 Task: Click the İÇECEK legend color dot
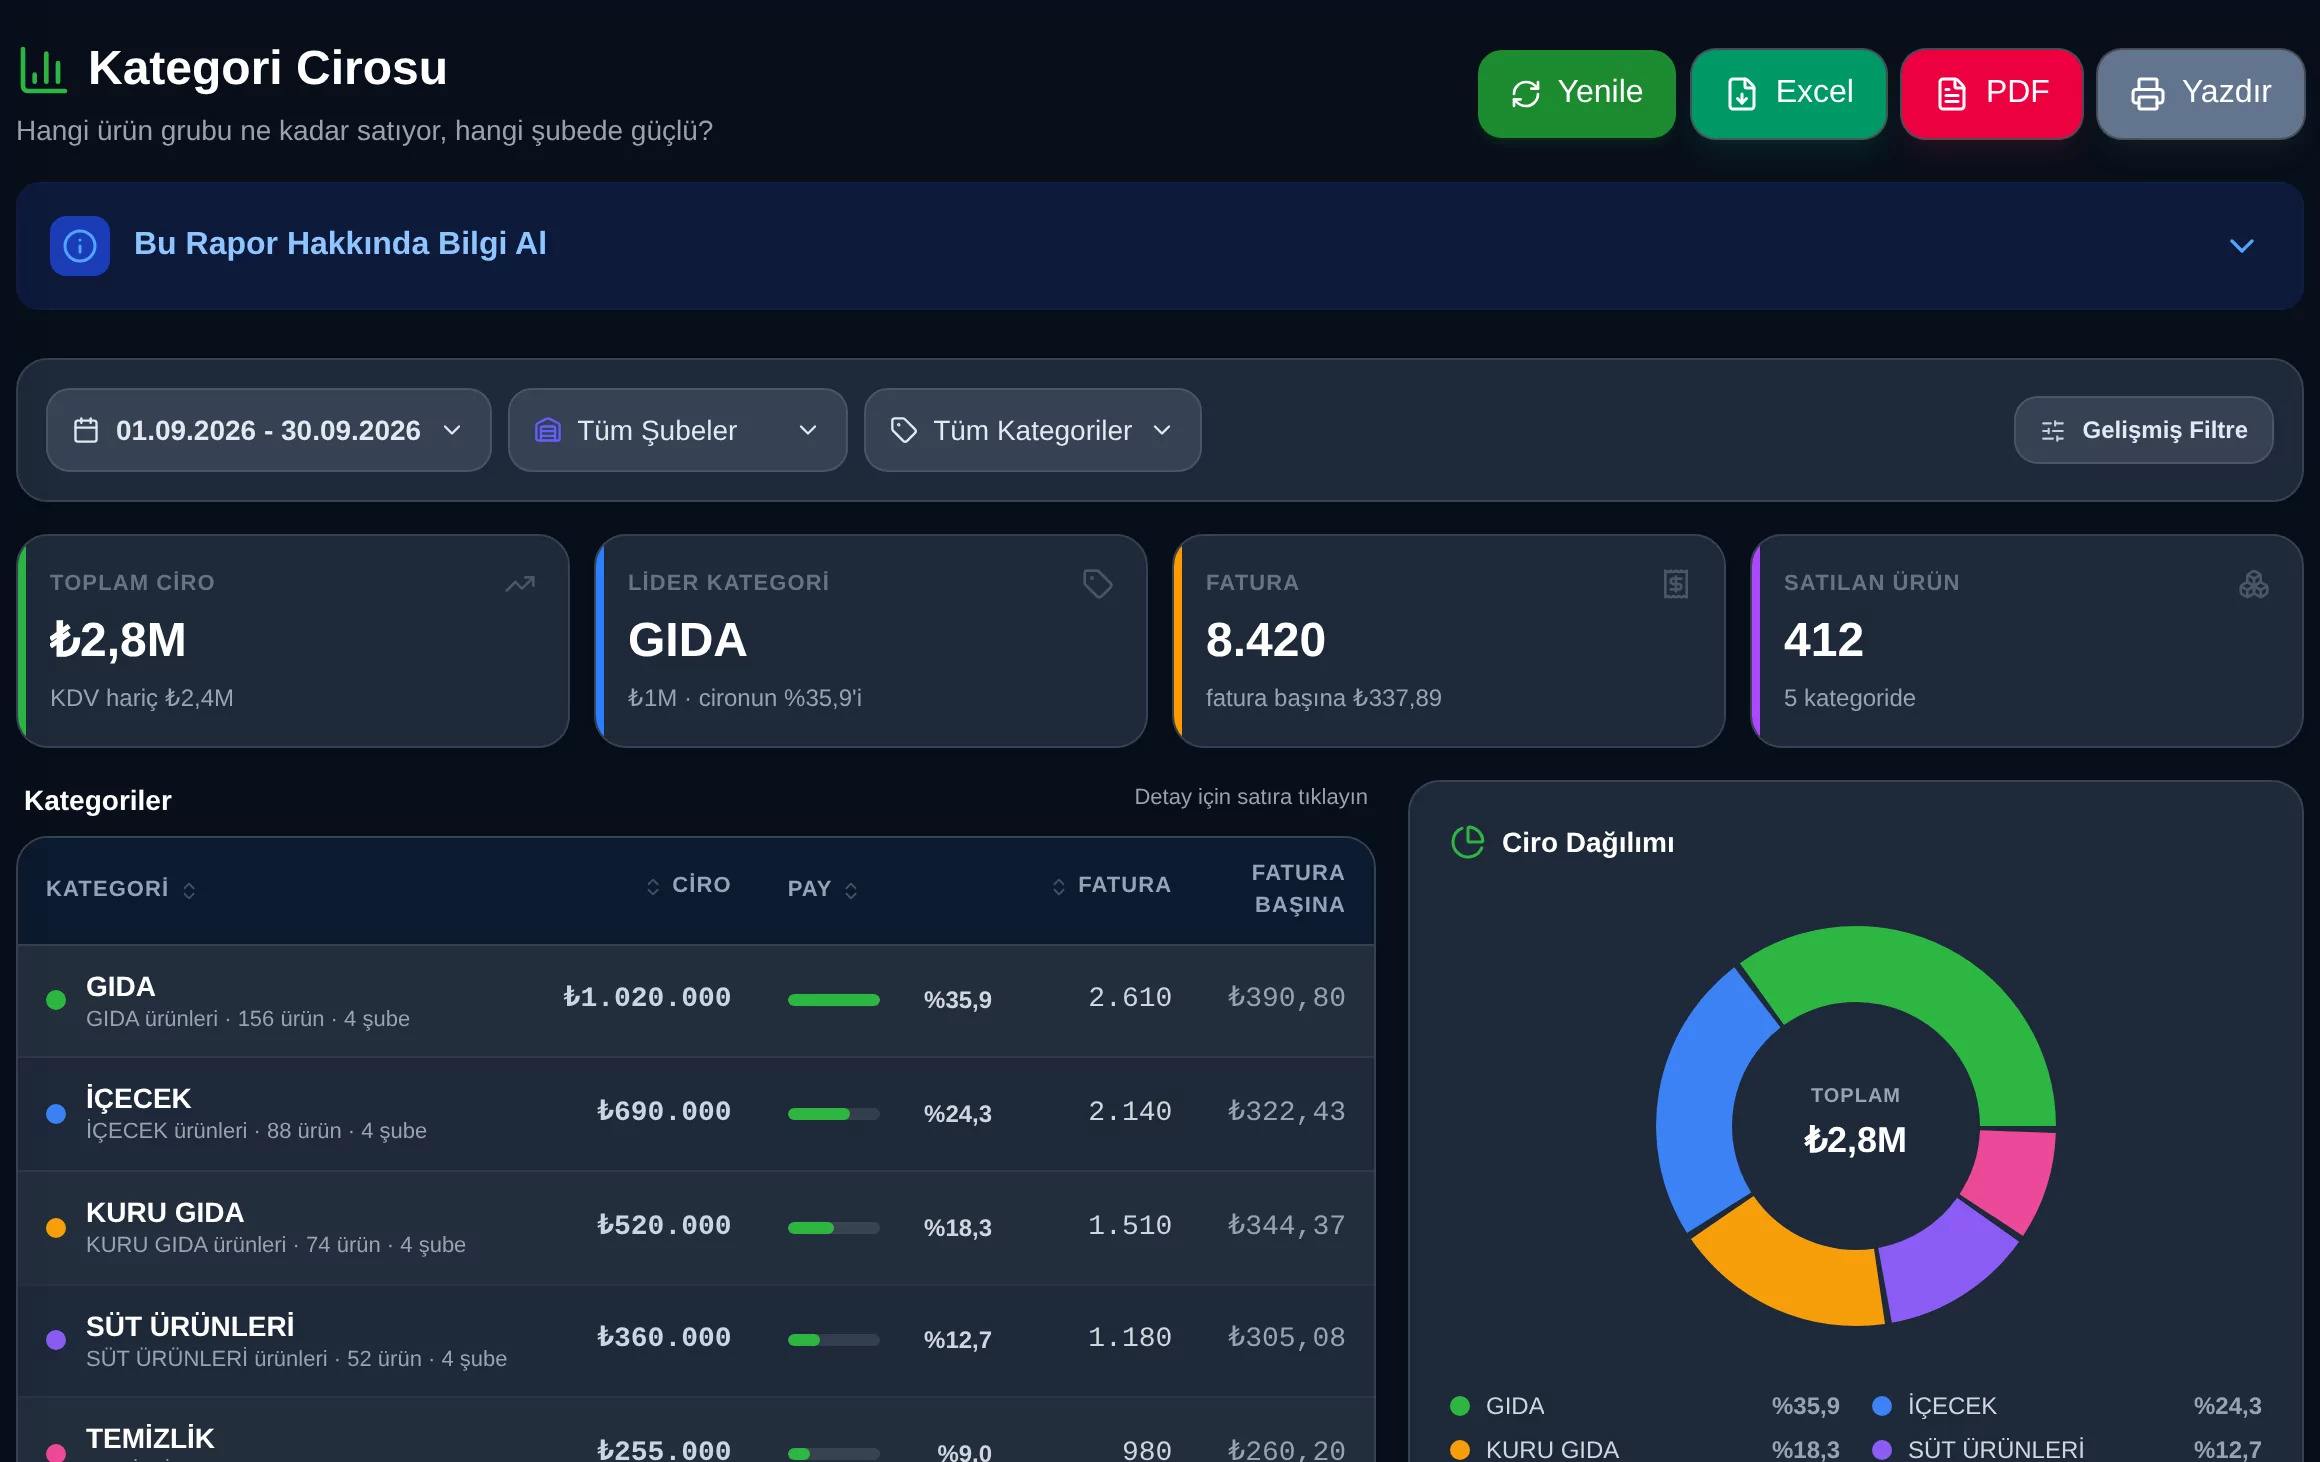pyautogui.click(x=1882, y=1406)
